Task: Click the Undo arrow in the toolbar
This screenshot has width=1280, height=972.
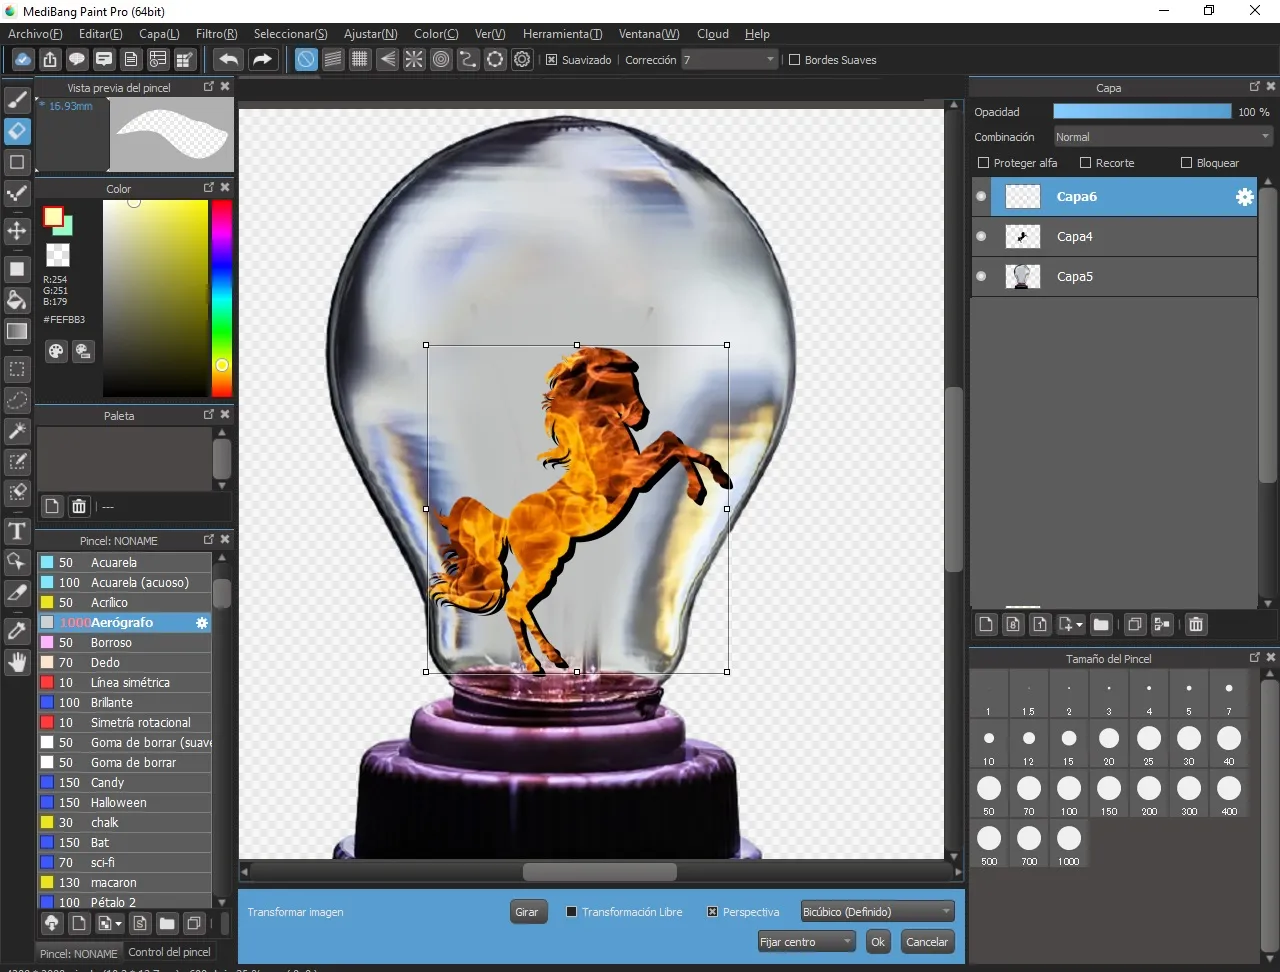Action: (x=229, y=60)
